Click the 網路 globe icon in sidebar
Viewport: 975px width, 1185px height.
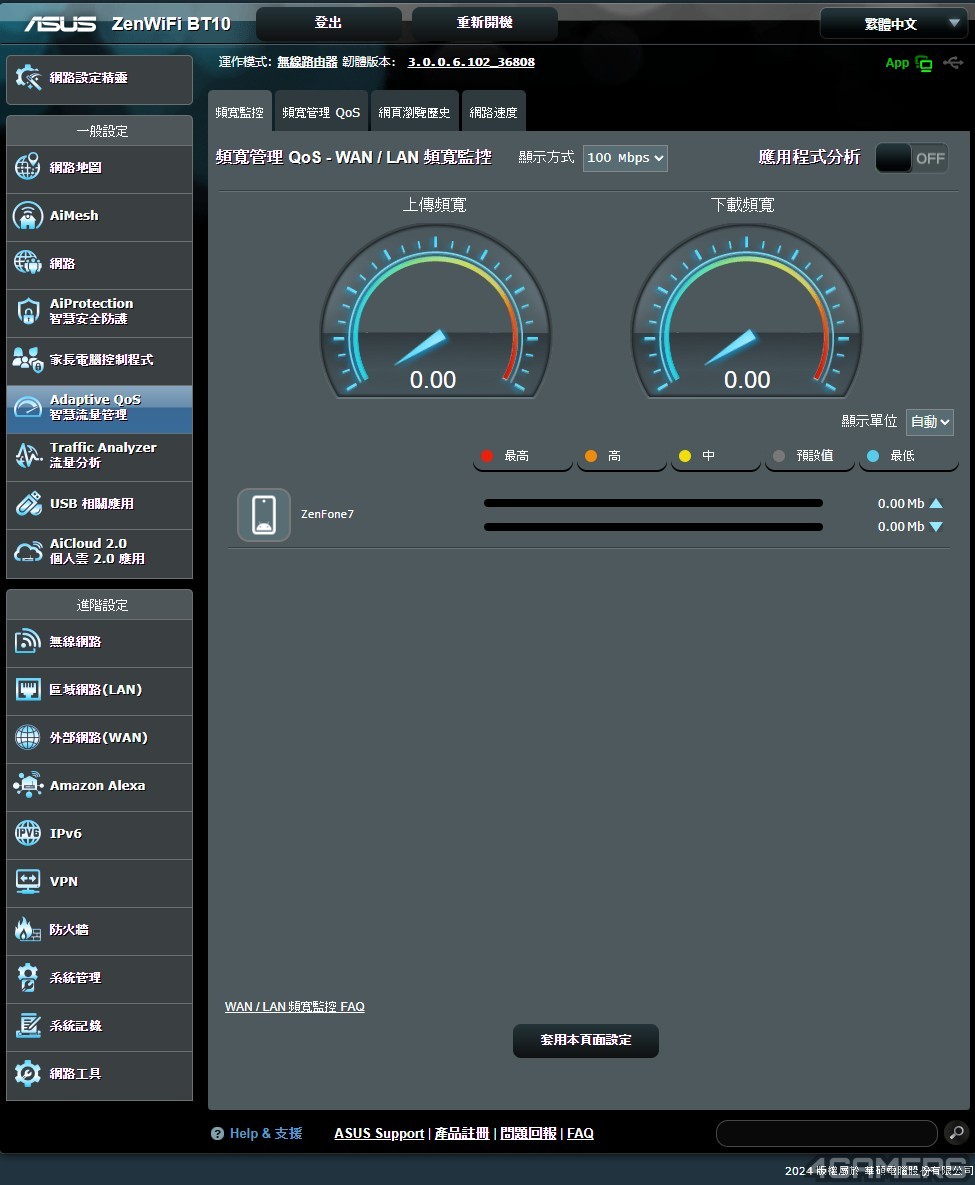(x=28, y=263)
